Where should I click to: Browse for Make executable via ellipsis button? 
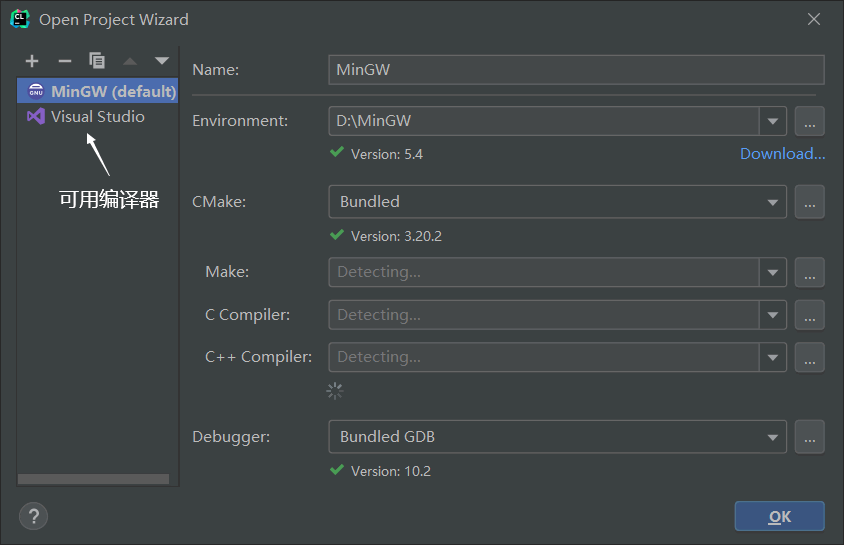tap(810, 272)
